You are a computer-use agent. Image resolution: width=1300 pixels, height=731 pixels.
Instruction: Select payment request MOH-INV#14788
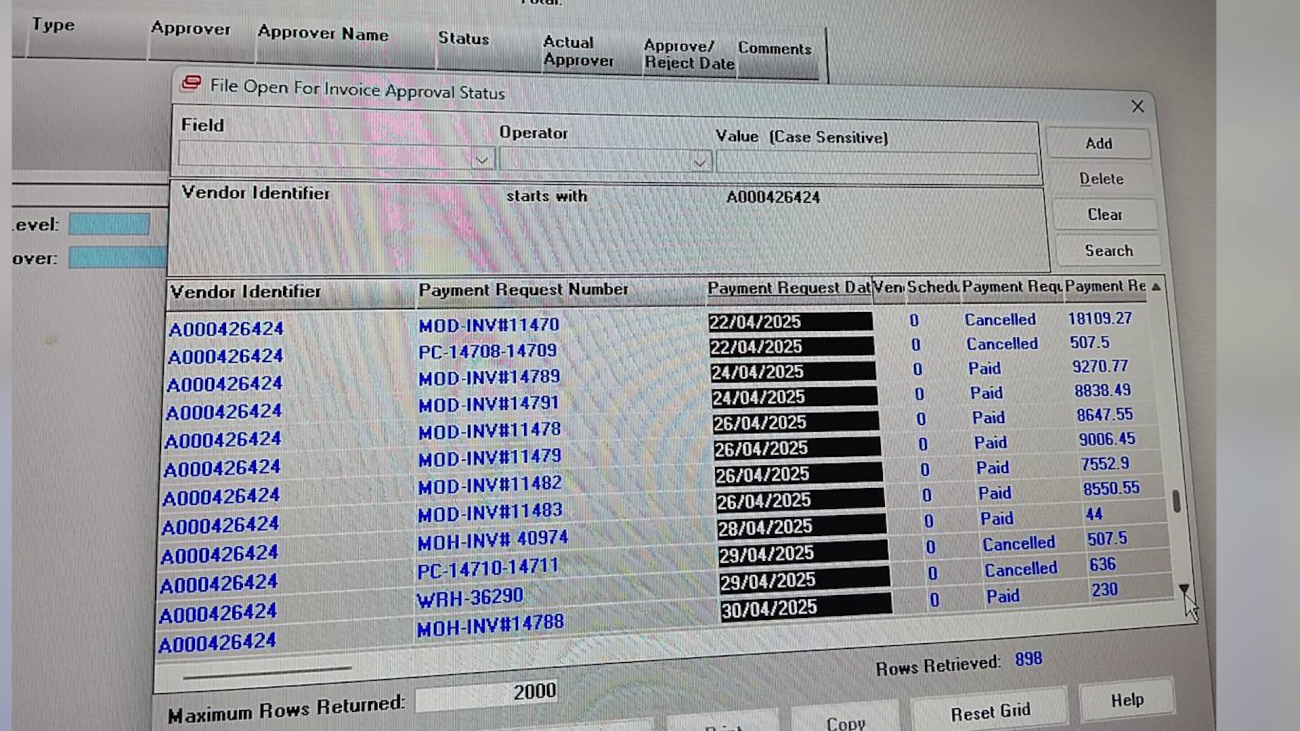tap(490, 626)
